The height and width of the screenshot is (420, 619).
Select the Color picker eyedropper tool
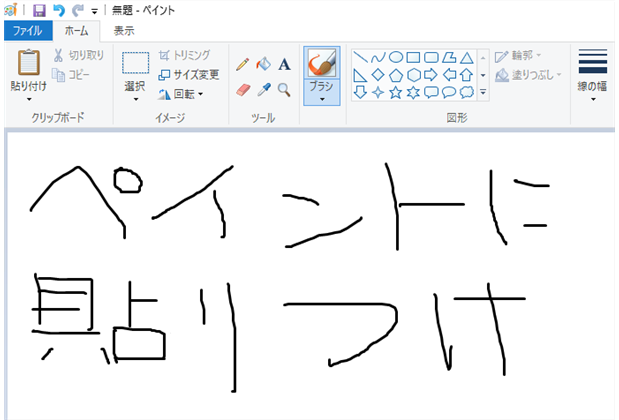[264, 90]
